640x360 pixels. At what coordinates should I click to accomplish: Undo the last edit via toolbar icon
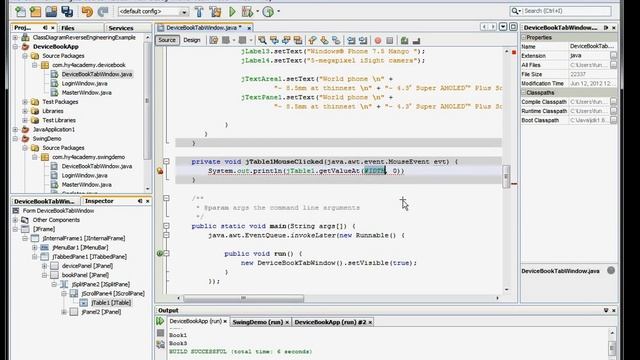pos(87,11)
